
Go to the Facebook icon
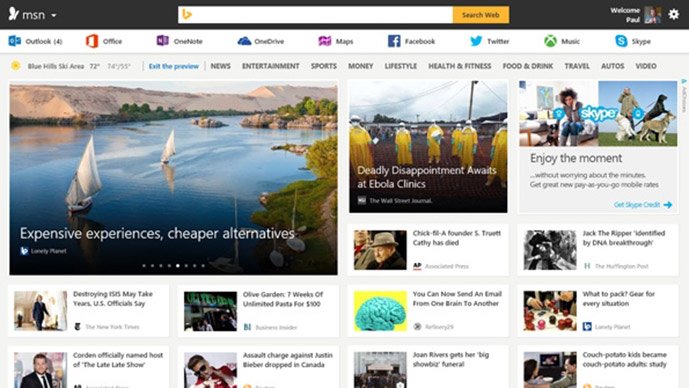point(394,41)
